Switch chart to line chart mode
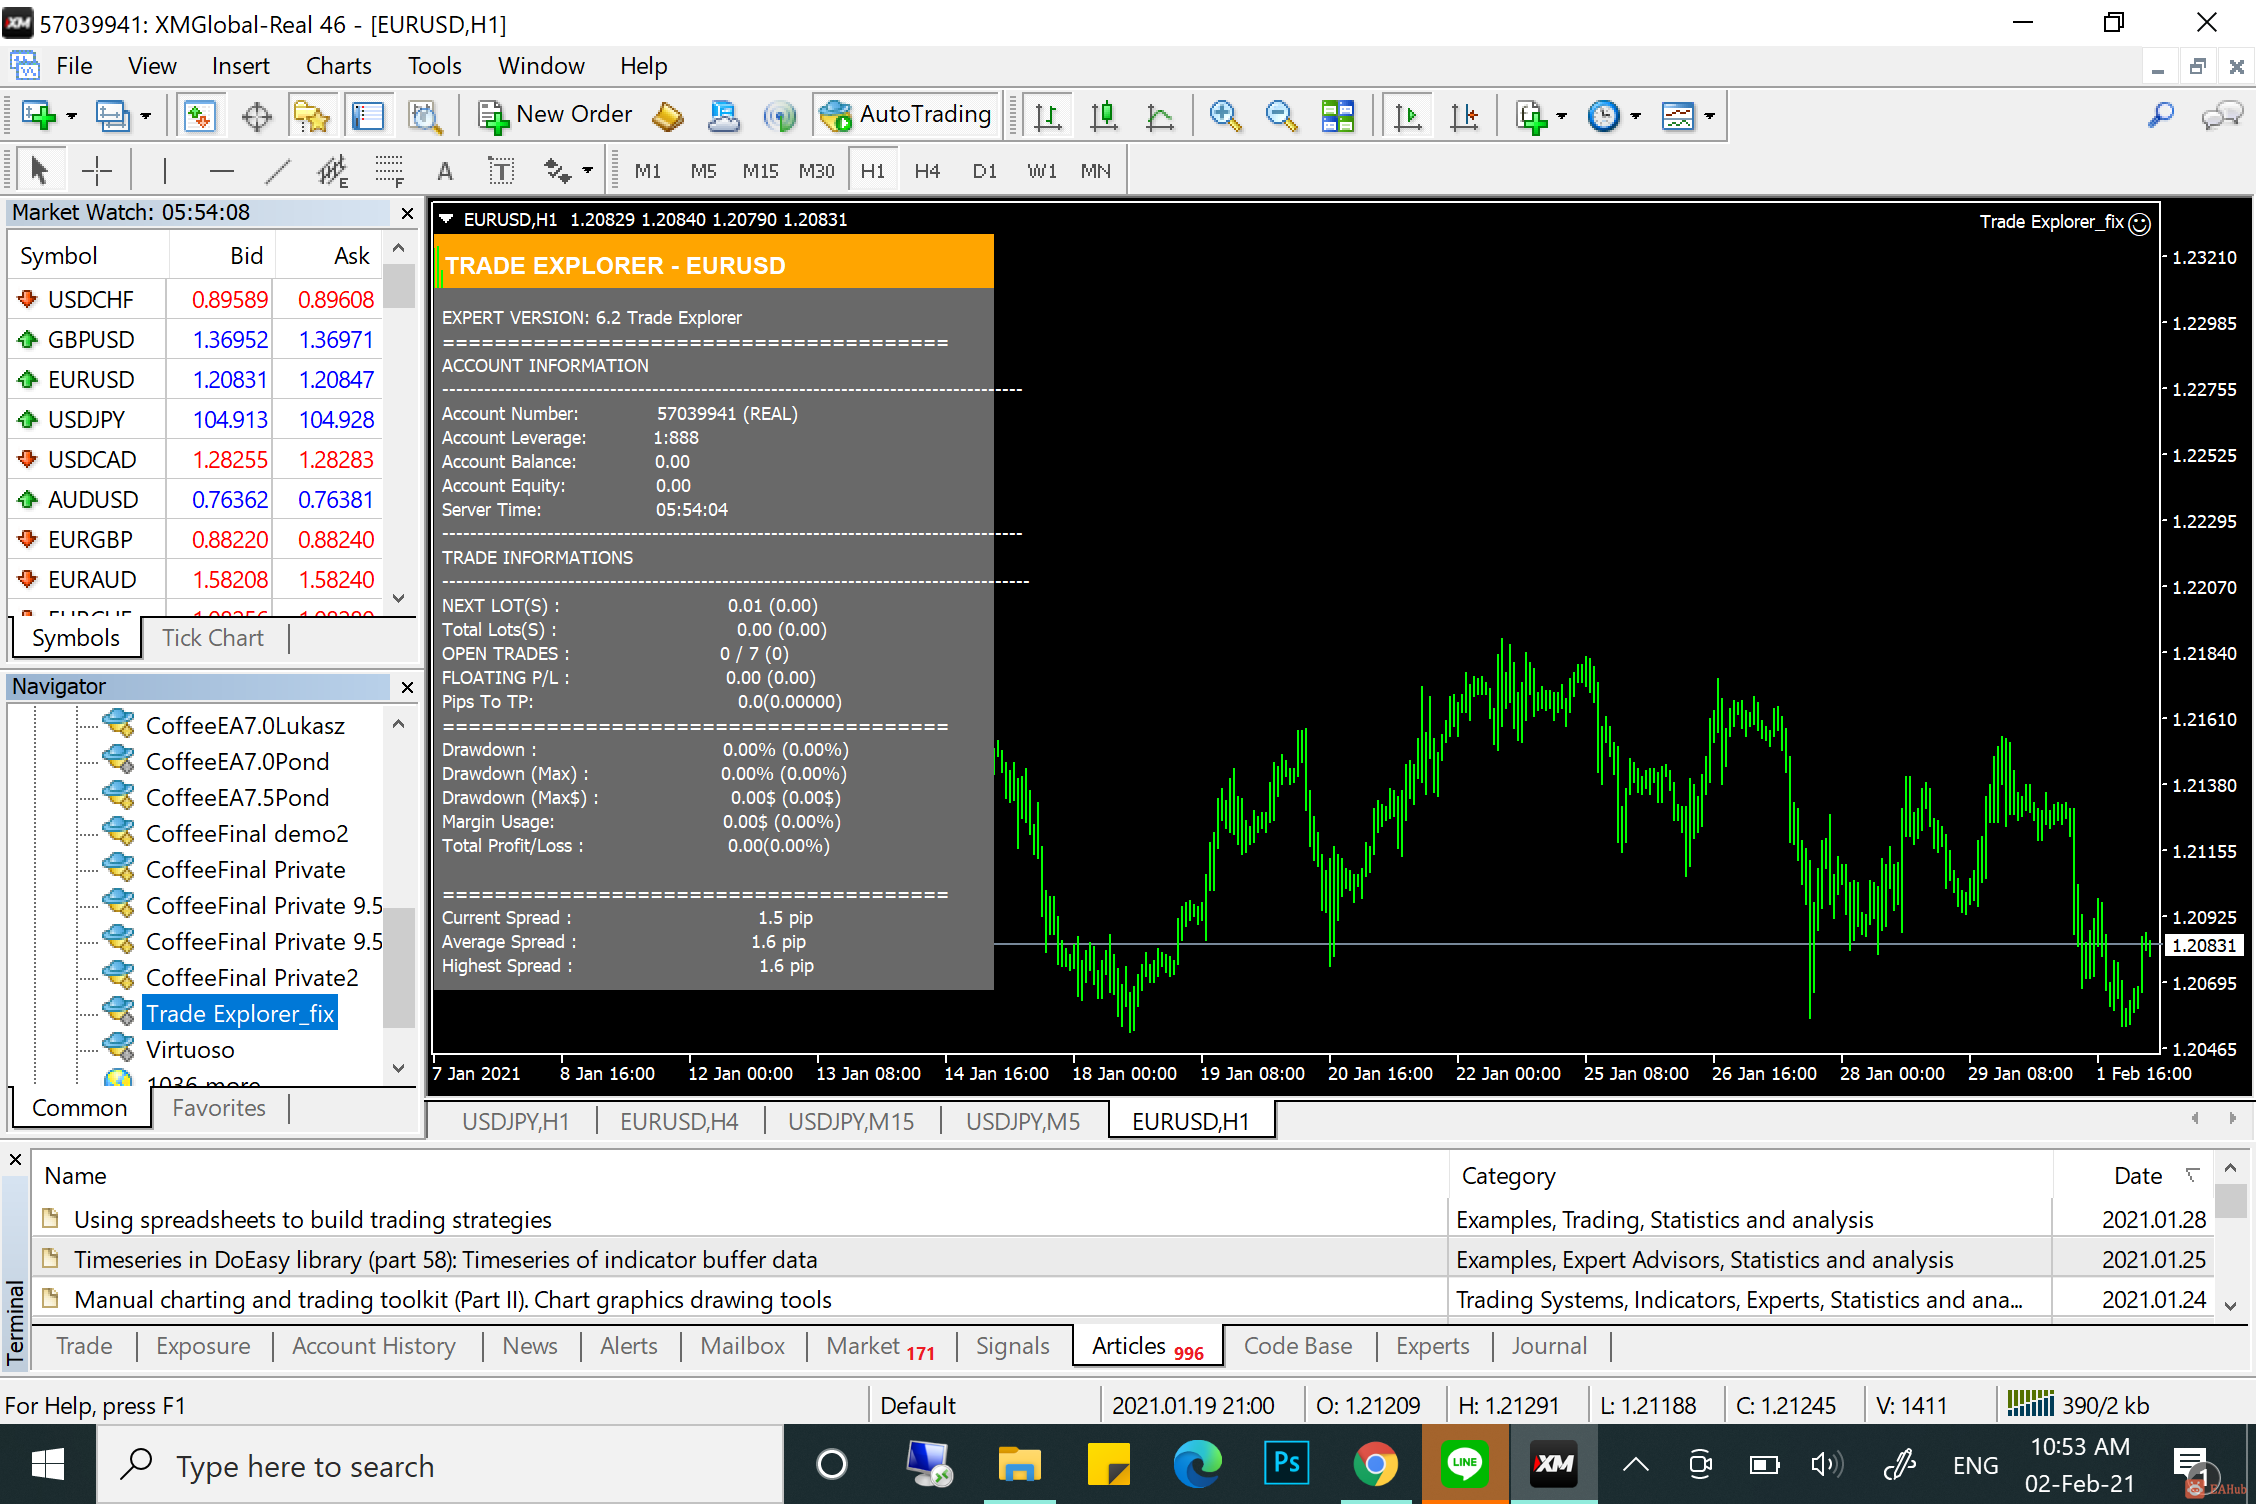Viewport: 2256px width, 1504px height. tap(1160, 116)
